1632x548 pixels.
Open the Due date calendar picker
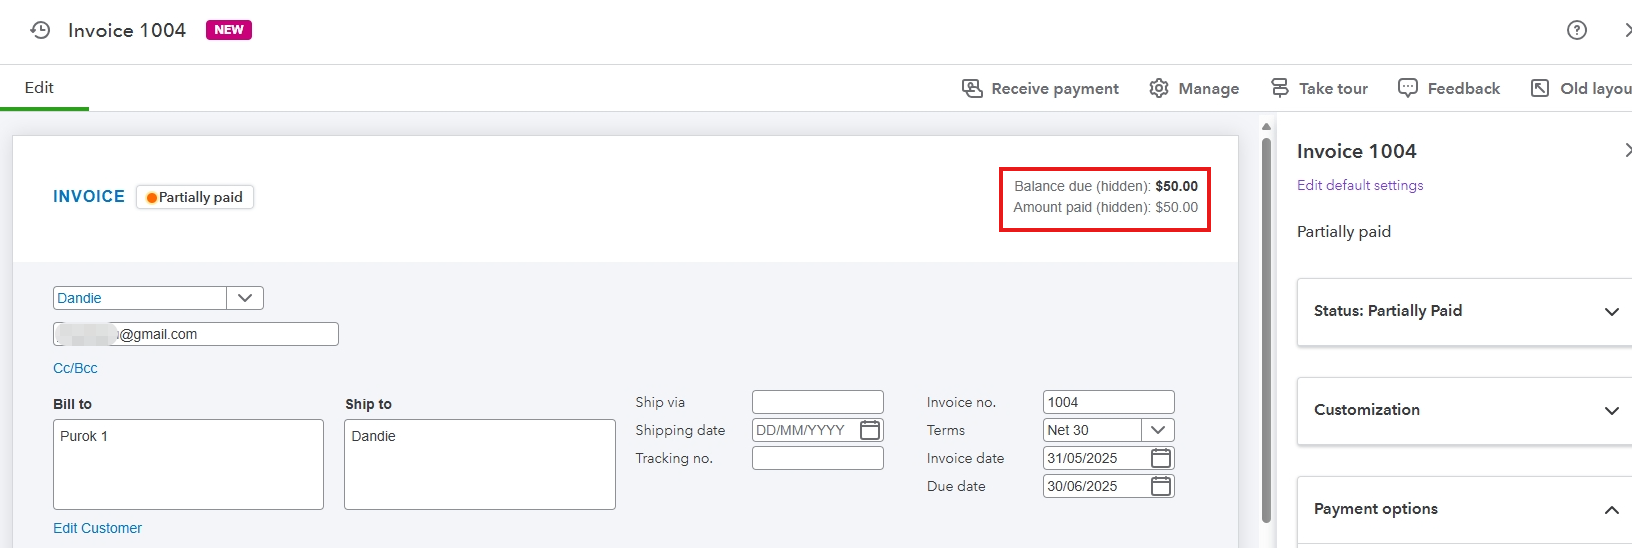pyautogui.click(x=1161, y=486)
